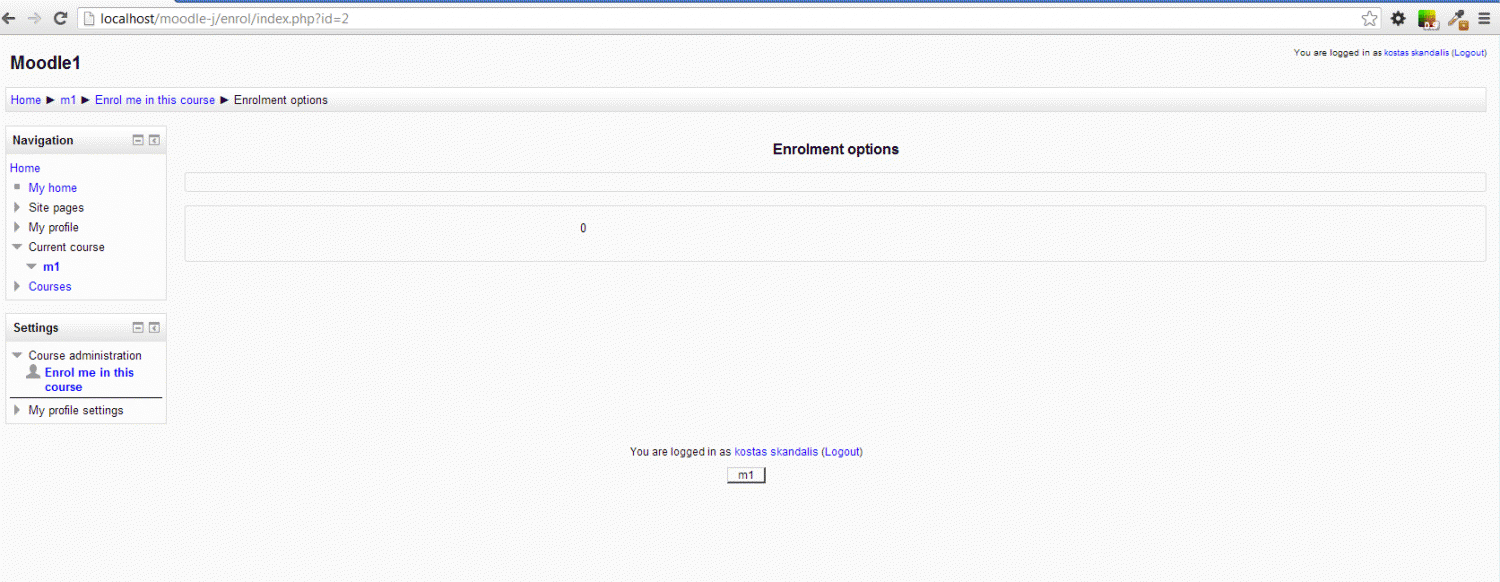This screenshot has height=582, width=1500.
Task: Expand the Site pages tree node
Action: (x=17, y=207)
